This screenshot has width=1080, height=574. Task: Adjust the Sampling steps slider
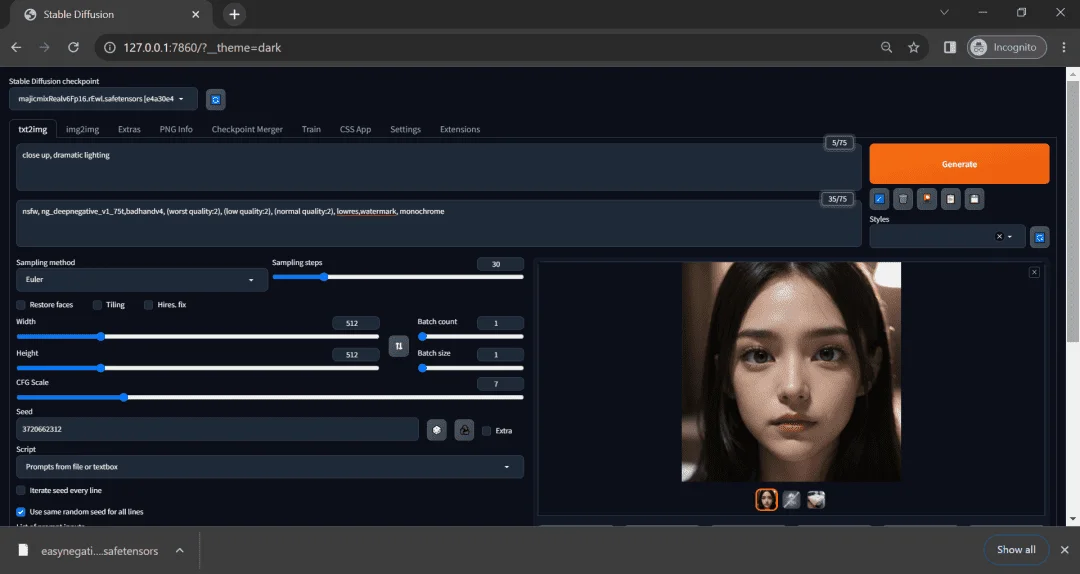pos(398,277)
